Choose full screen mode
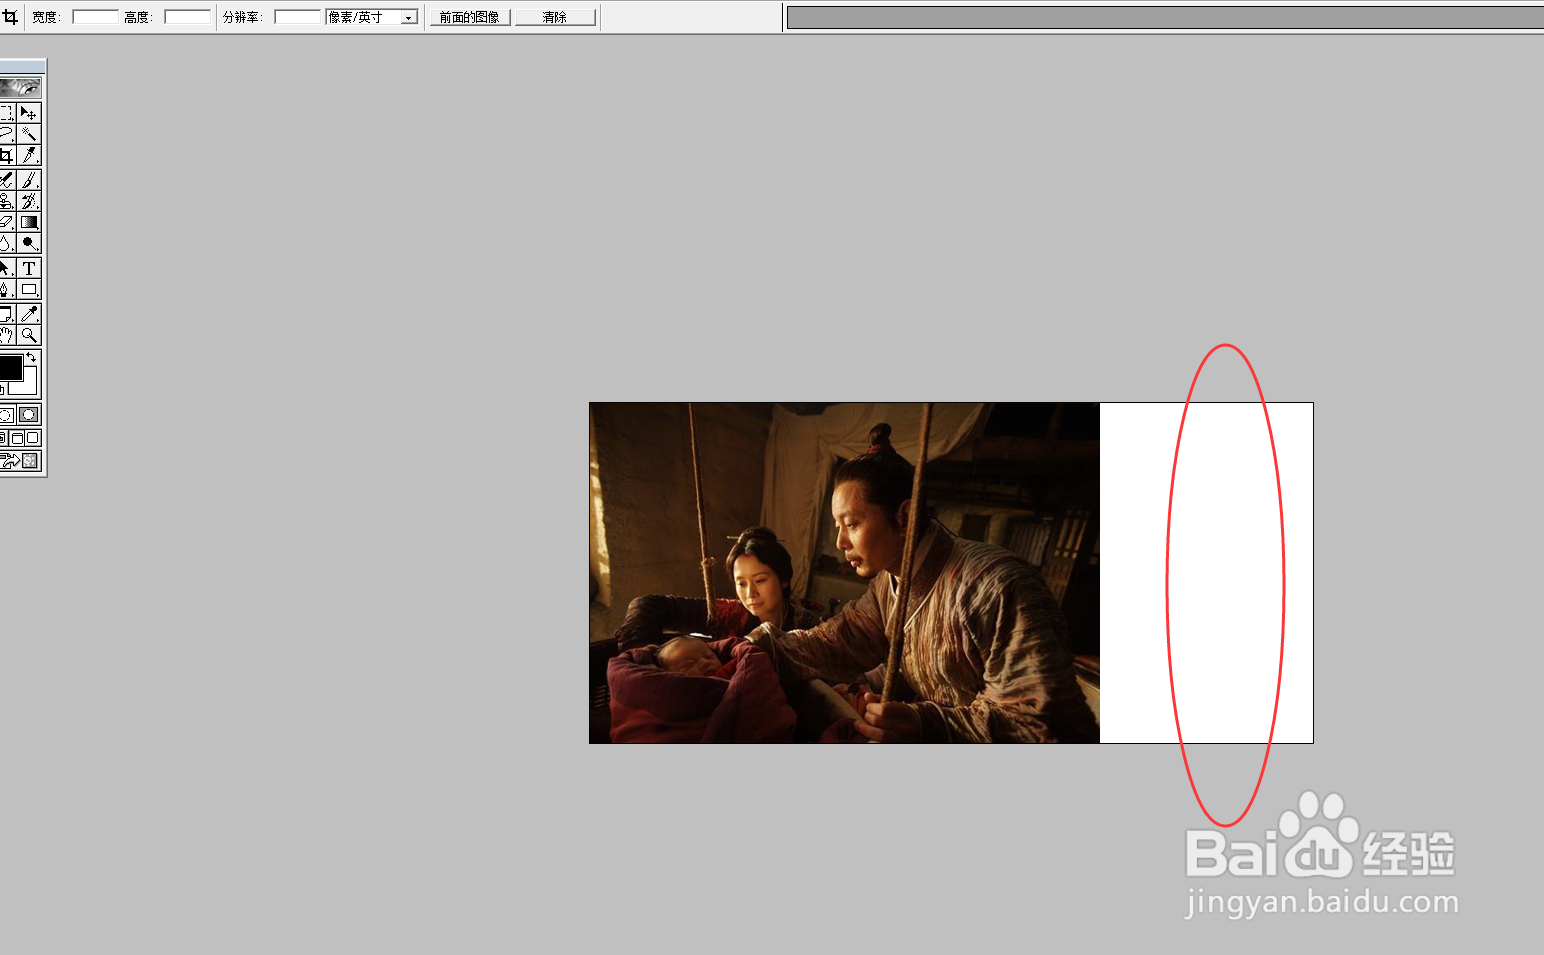Image resolution: width=1544 pixels, height=955 pixels. (x=33, y=438)
